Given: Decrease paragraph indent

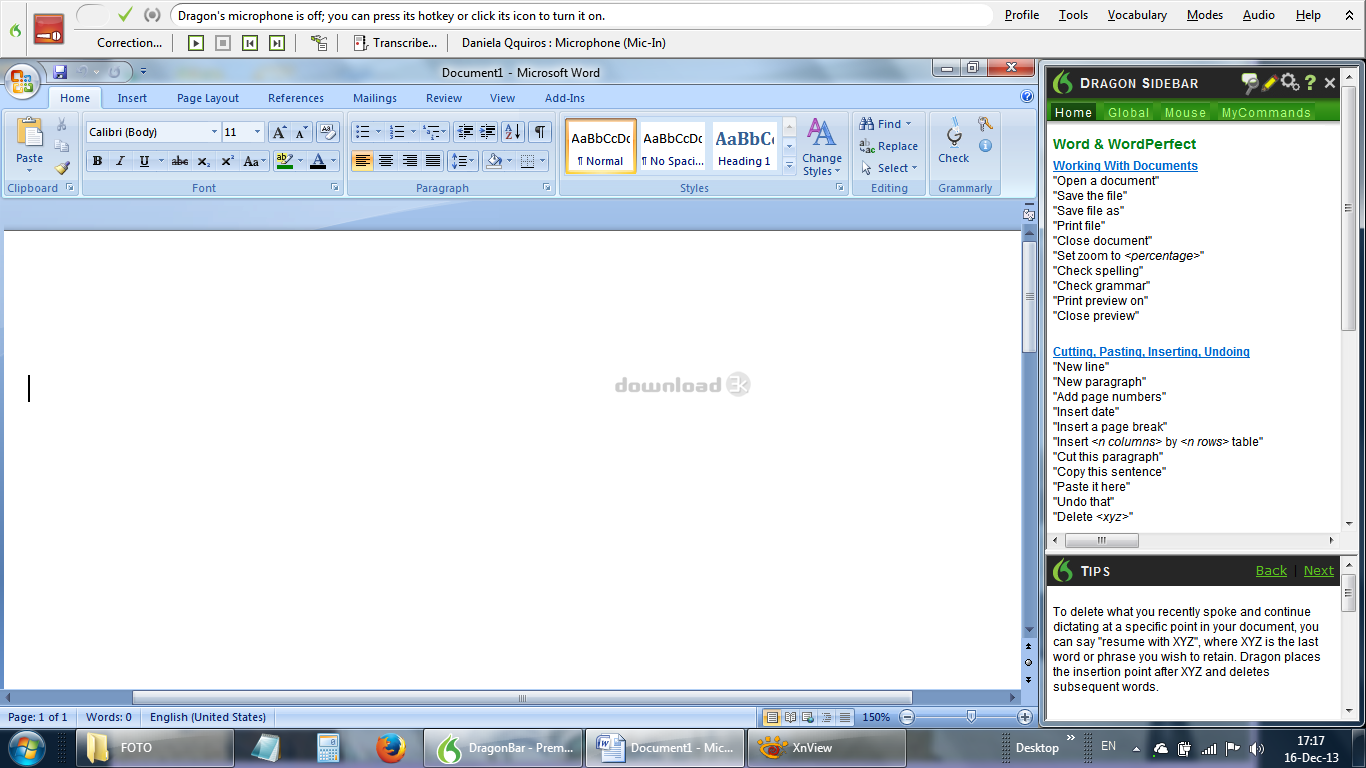Looking at the screenshot, I should point(464,132).
